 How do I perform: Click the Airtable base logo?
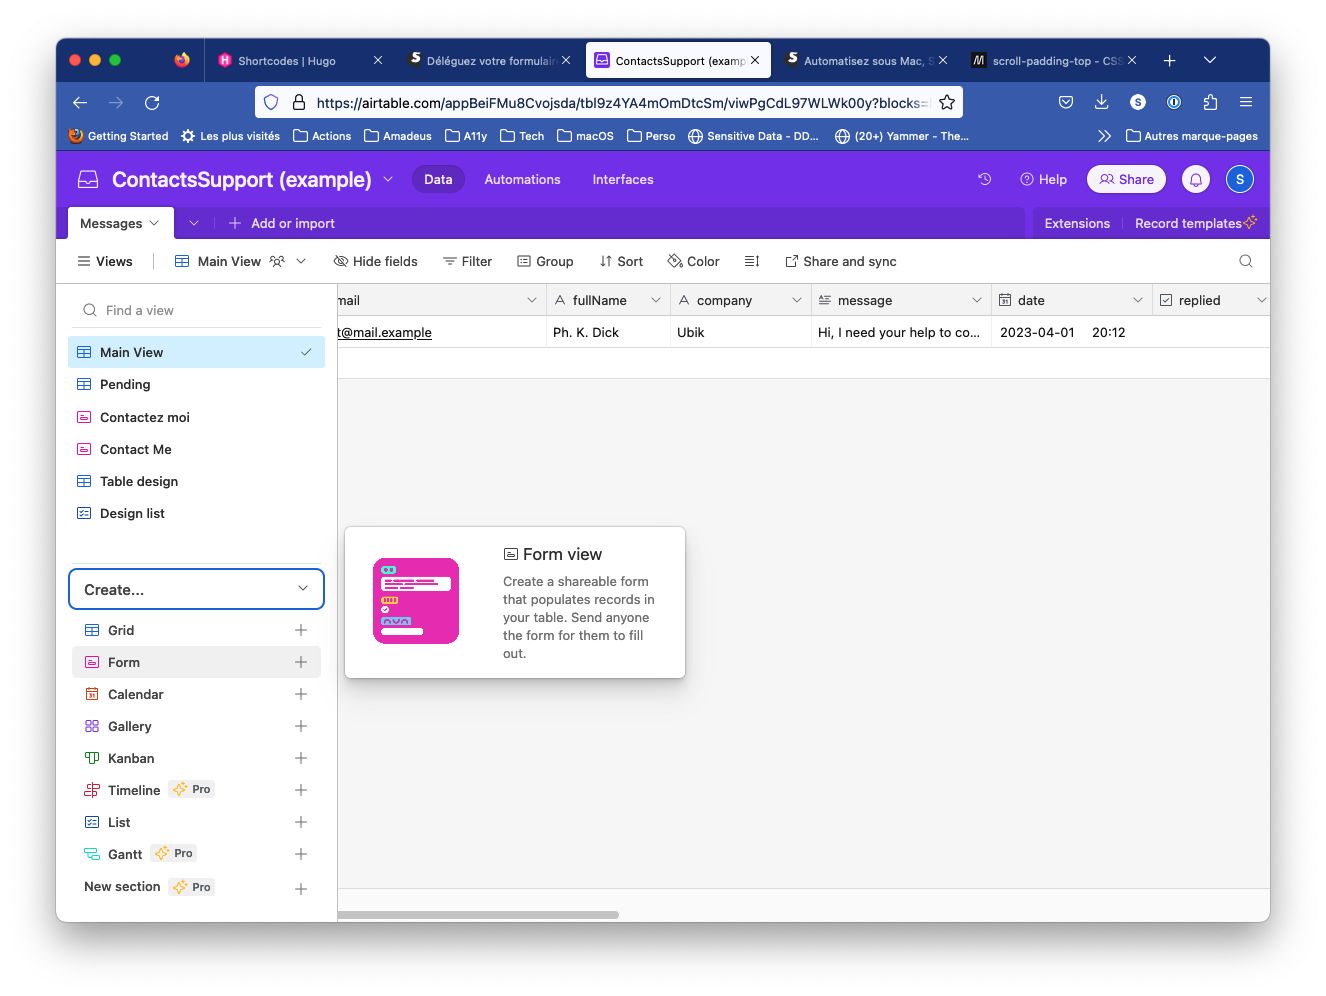[x=87, y=179]
